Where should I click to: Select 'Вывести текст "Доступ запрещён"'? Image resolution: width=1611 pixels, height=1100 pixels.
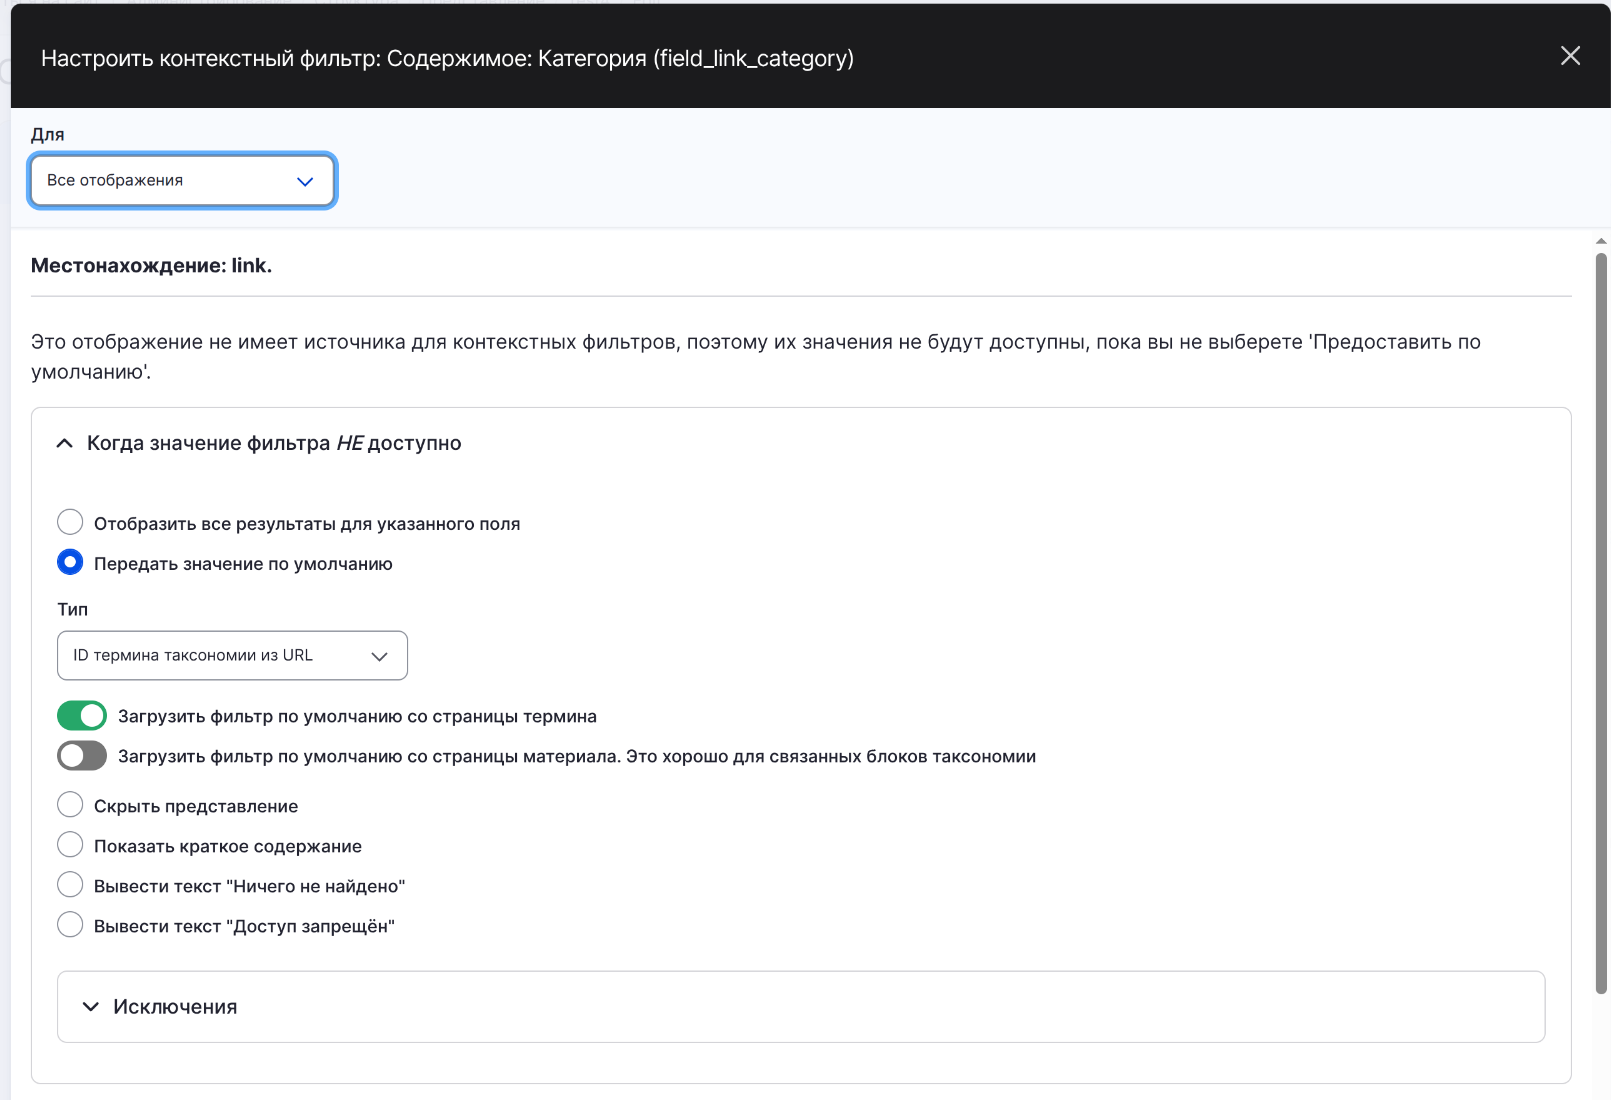(x=70, y=925)
